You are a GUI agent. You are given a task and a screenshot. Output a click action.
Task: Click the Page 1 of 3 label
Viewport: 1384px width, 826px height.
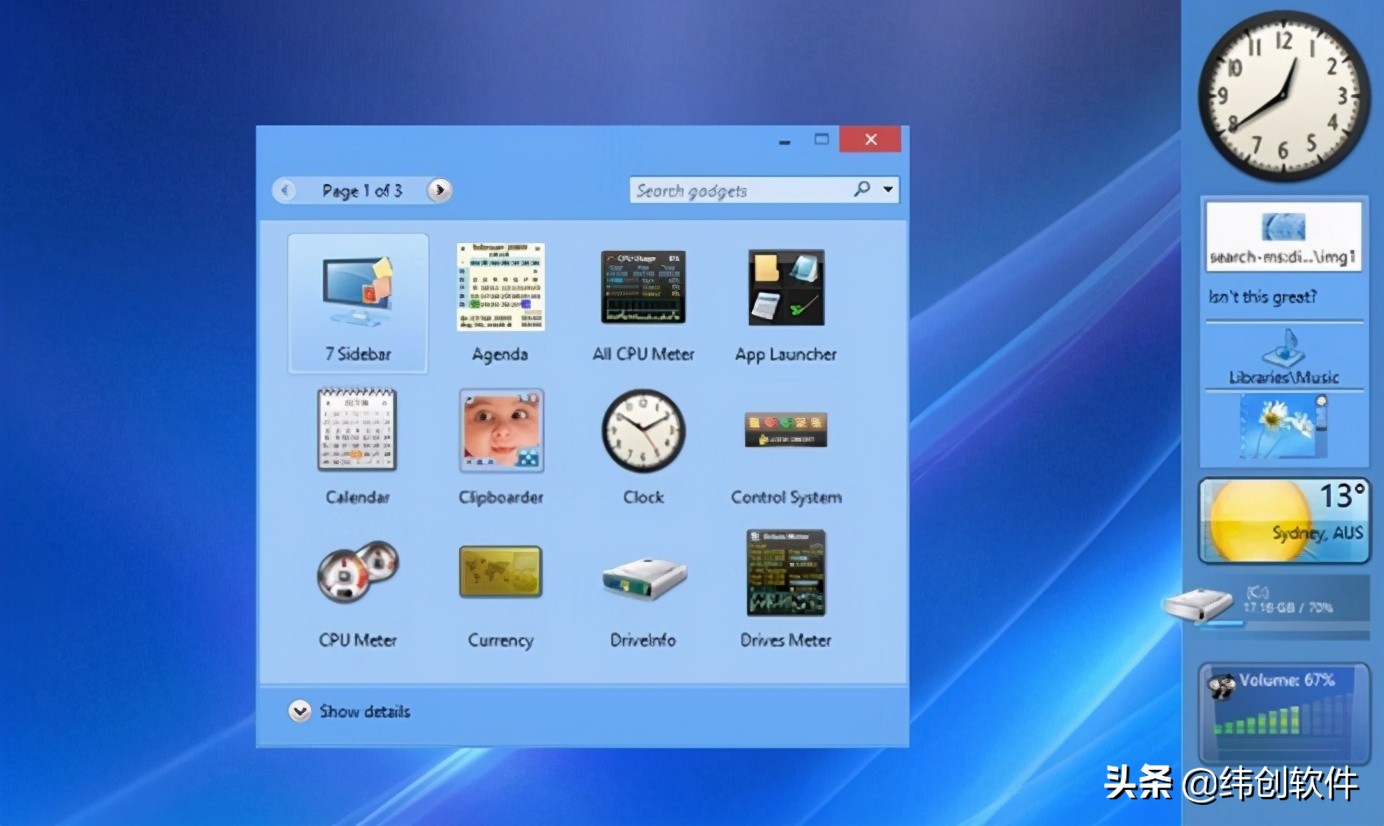coord(362,190)
